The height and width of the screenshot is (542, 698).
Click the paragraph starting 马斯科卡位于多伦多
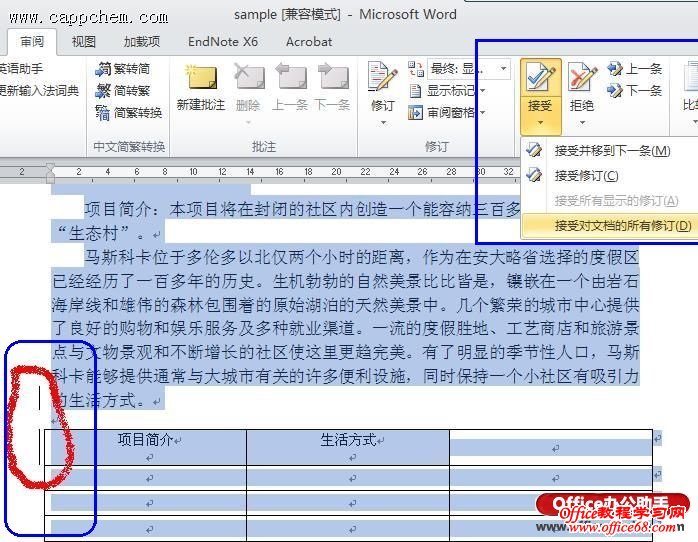(x=345, y=328)
